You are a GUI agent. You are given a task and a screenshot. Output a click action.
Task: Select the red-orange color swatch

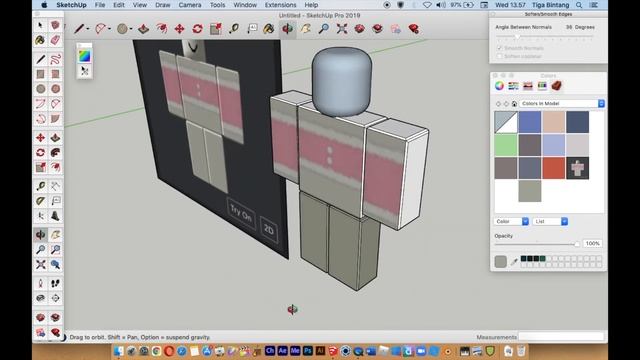[x=553, y=168]
